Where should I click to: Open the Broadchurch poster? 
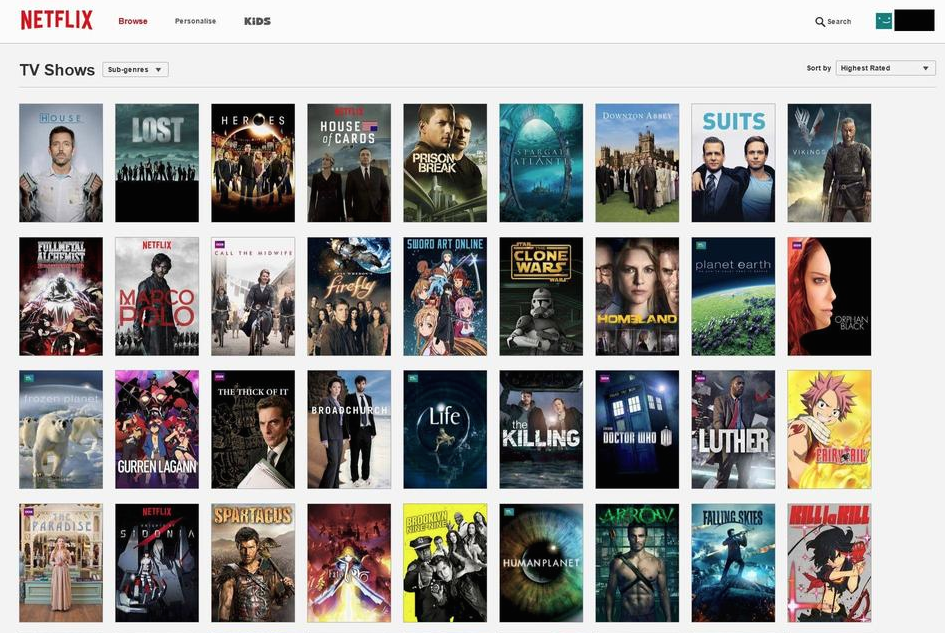click(349, 429)
